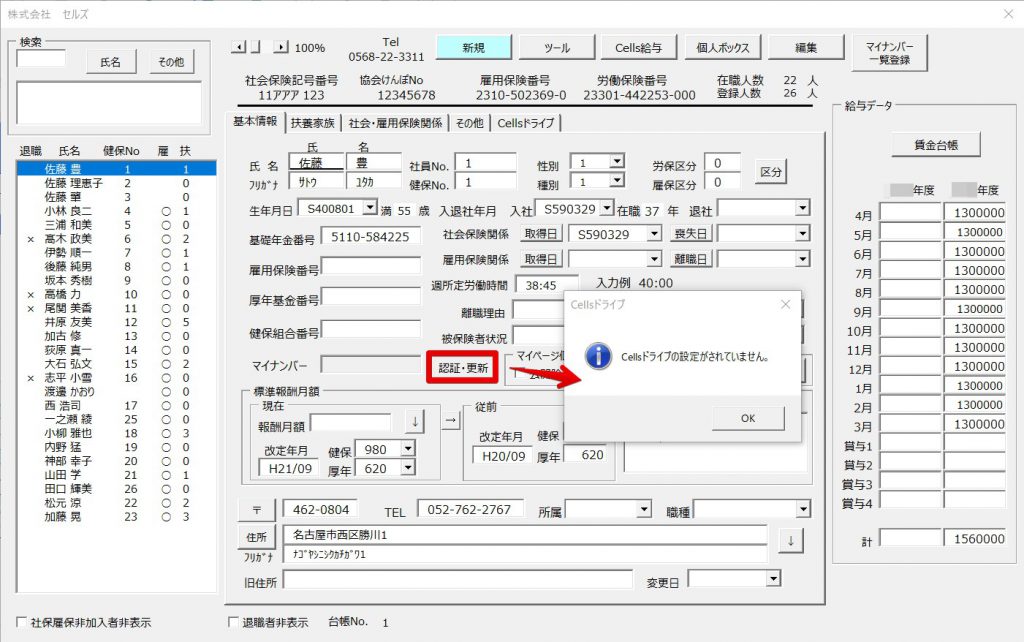Image resolution: width=1024 pixels, height=642 pixels.
Task: Click the ツール button
Action: click(x=556, y=48)
